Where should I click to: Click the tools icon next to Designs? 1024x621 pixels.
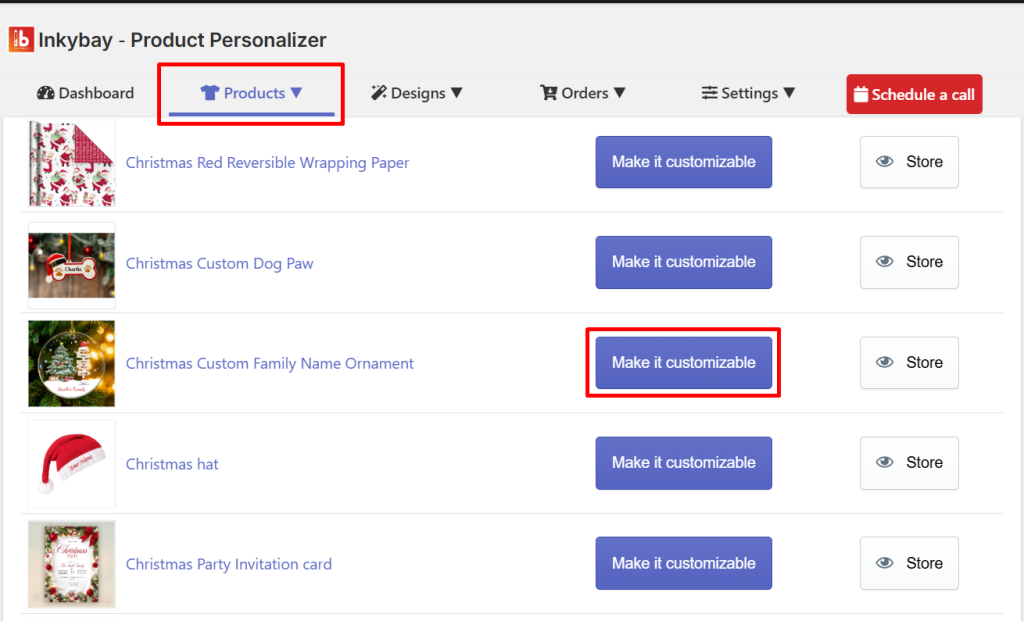378,93
